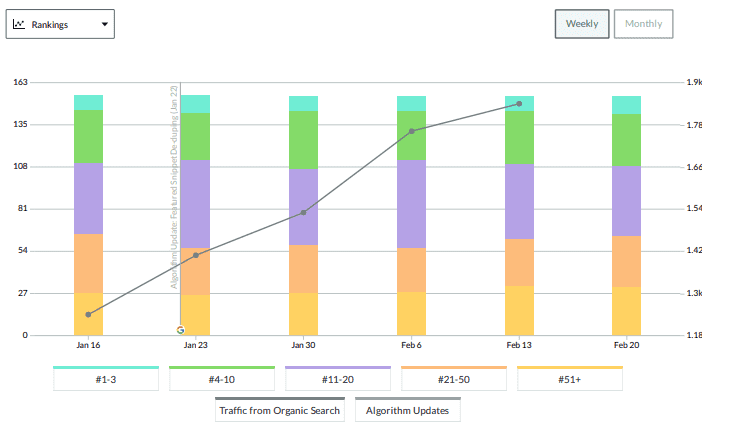
Task: Open the Rankings dropdown arrow
Action: tap(104, 24)
